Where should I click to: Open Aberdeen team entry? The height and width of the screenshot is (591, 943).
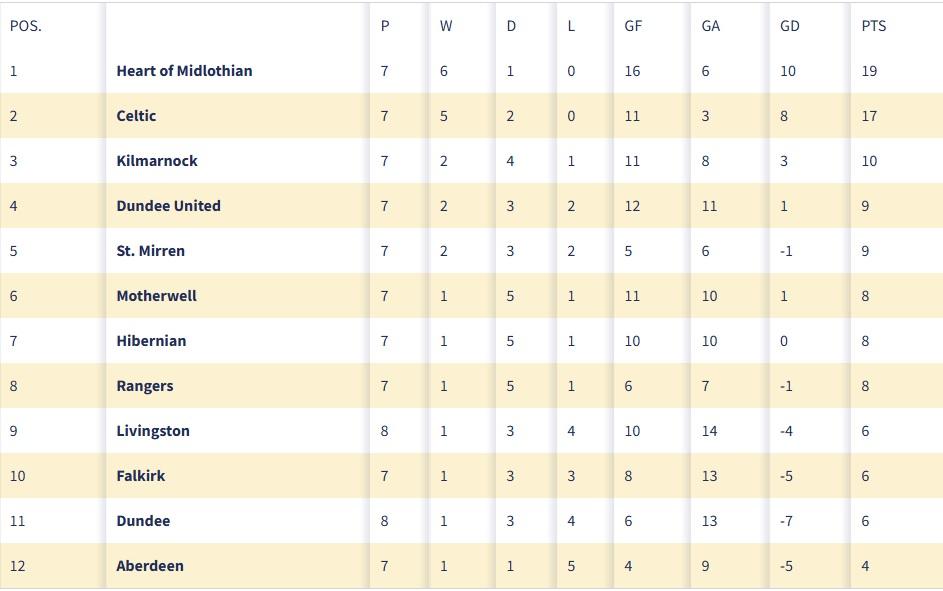150,566
